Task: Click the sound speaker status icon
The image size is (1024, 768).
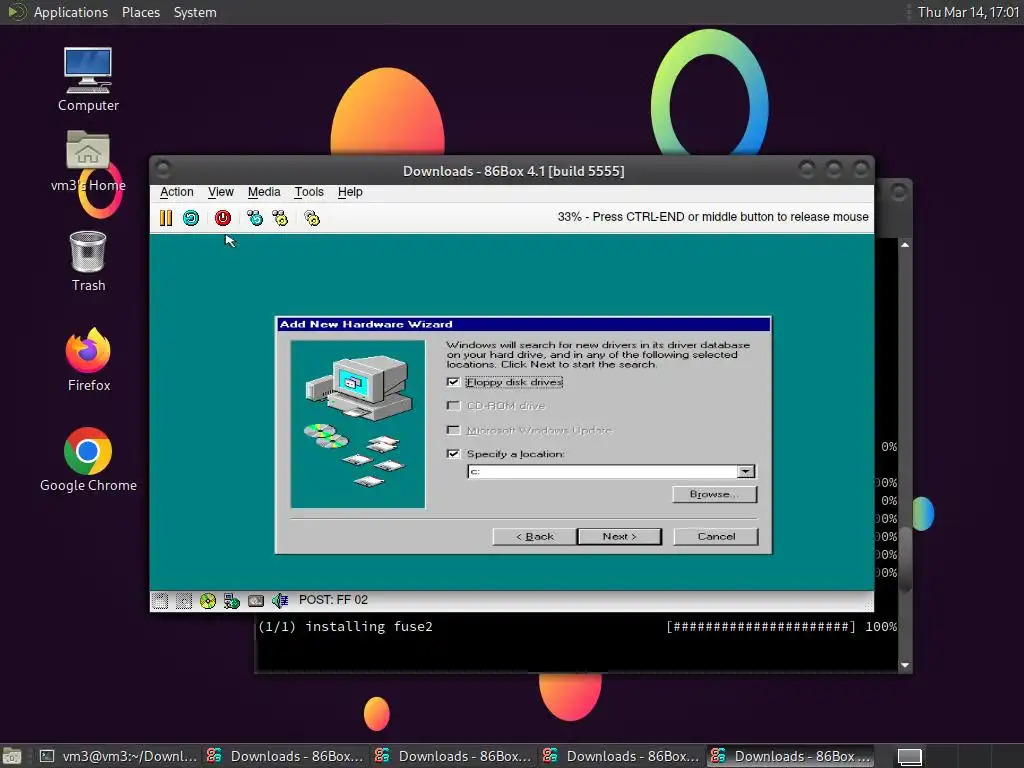Action: coord(280,601)
